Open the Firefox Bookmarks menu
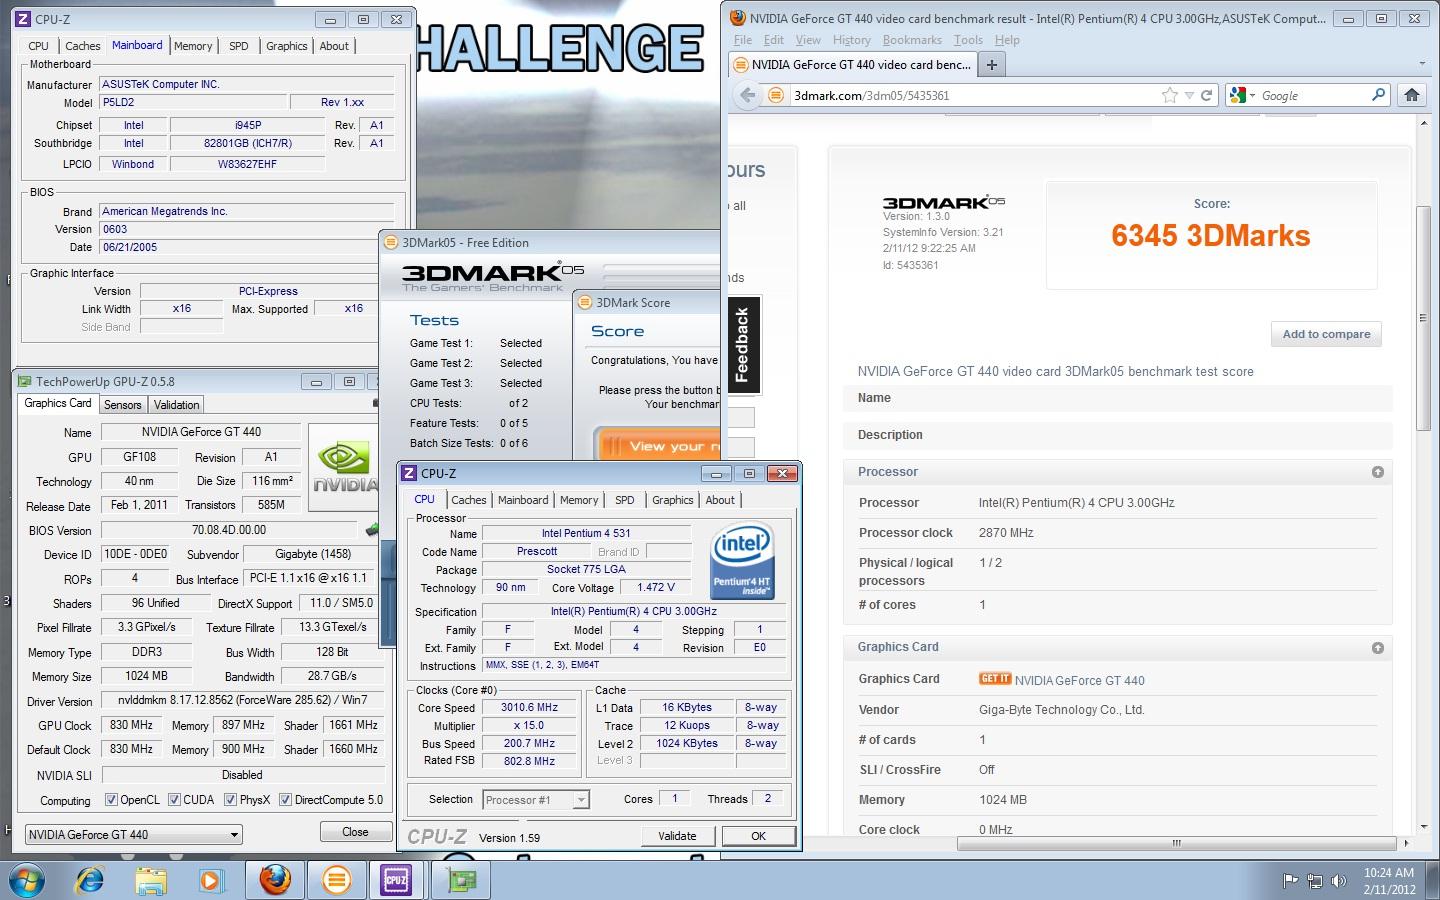1440x900 pixels. pyautogui.click(x=911, y=40)
